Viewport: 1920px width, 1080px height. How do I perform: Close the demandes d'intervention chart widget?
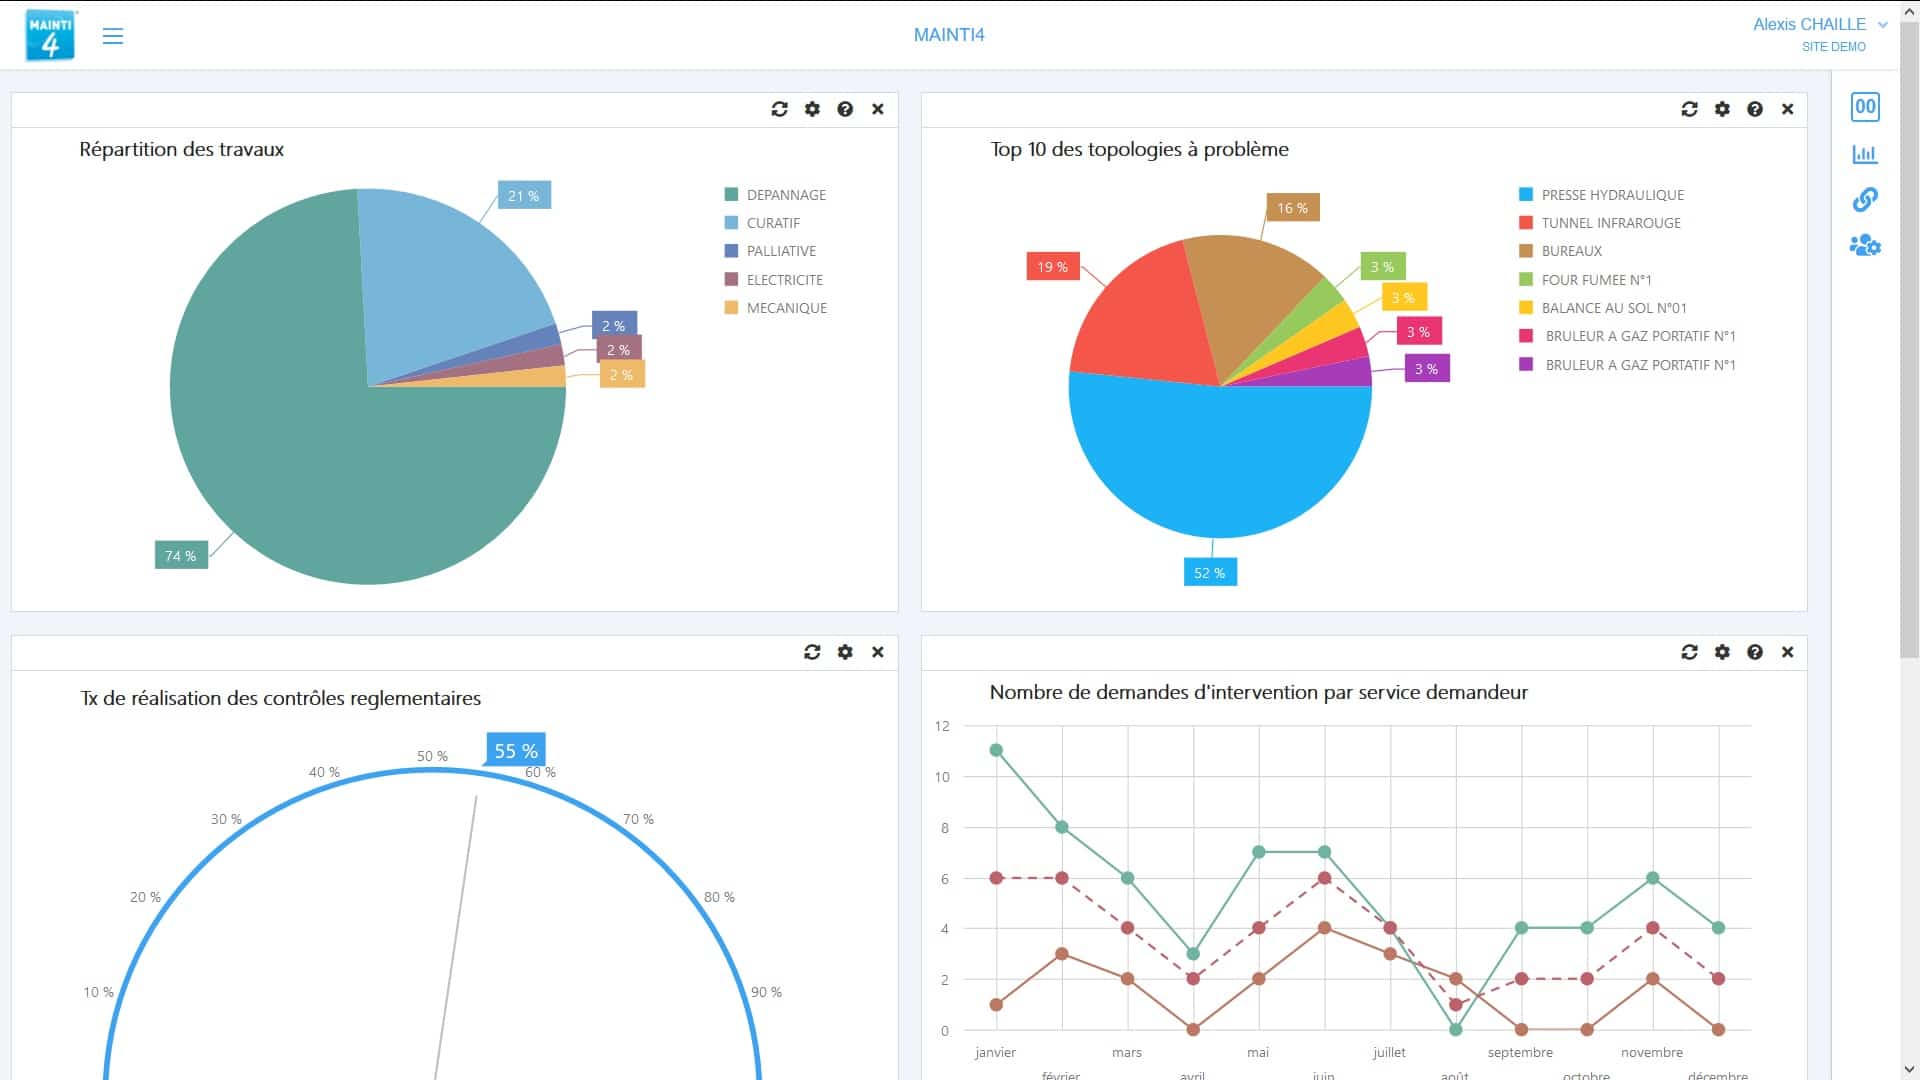tap(1788, 652)
